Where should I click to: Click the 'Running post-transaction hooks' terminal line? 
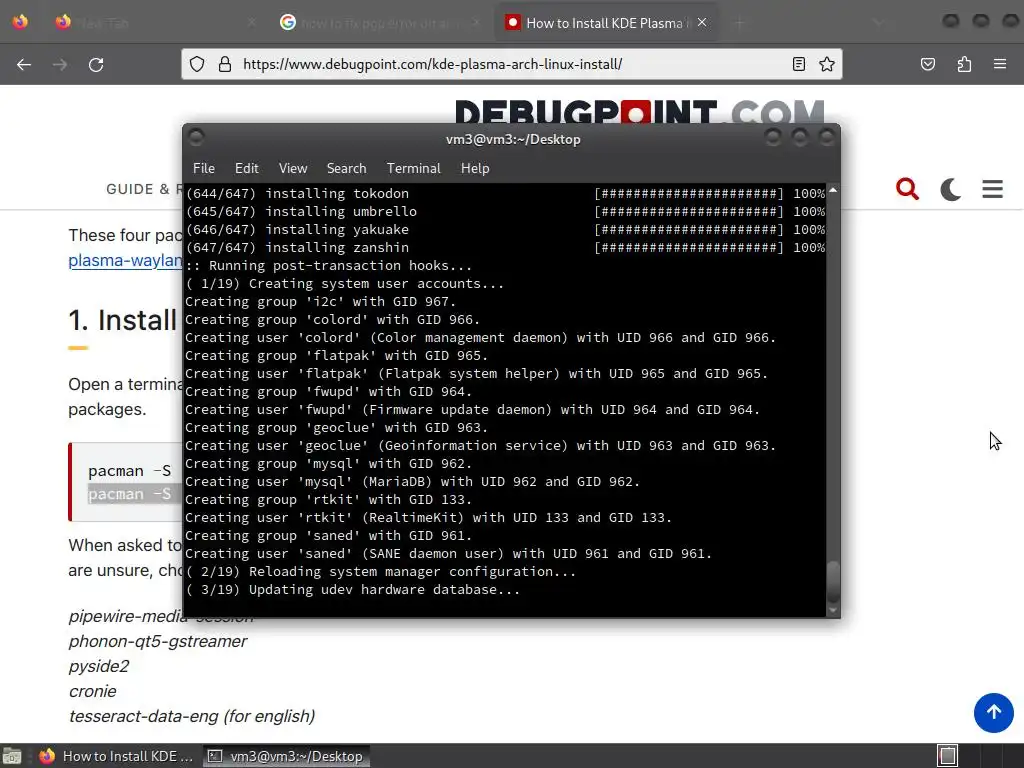328,266
